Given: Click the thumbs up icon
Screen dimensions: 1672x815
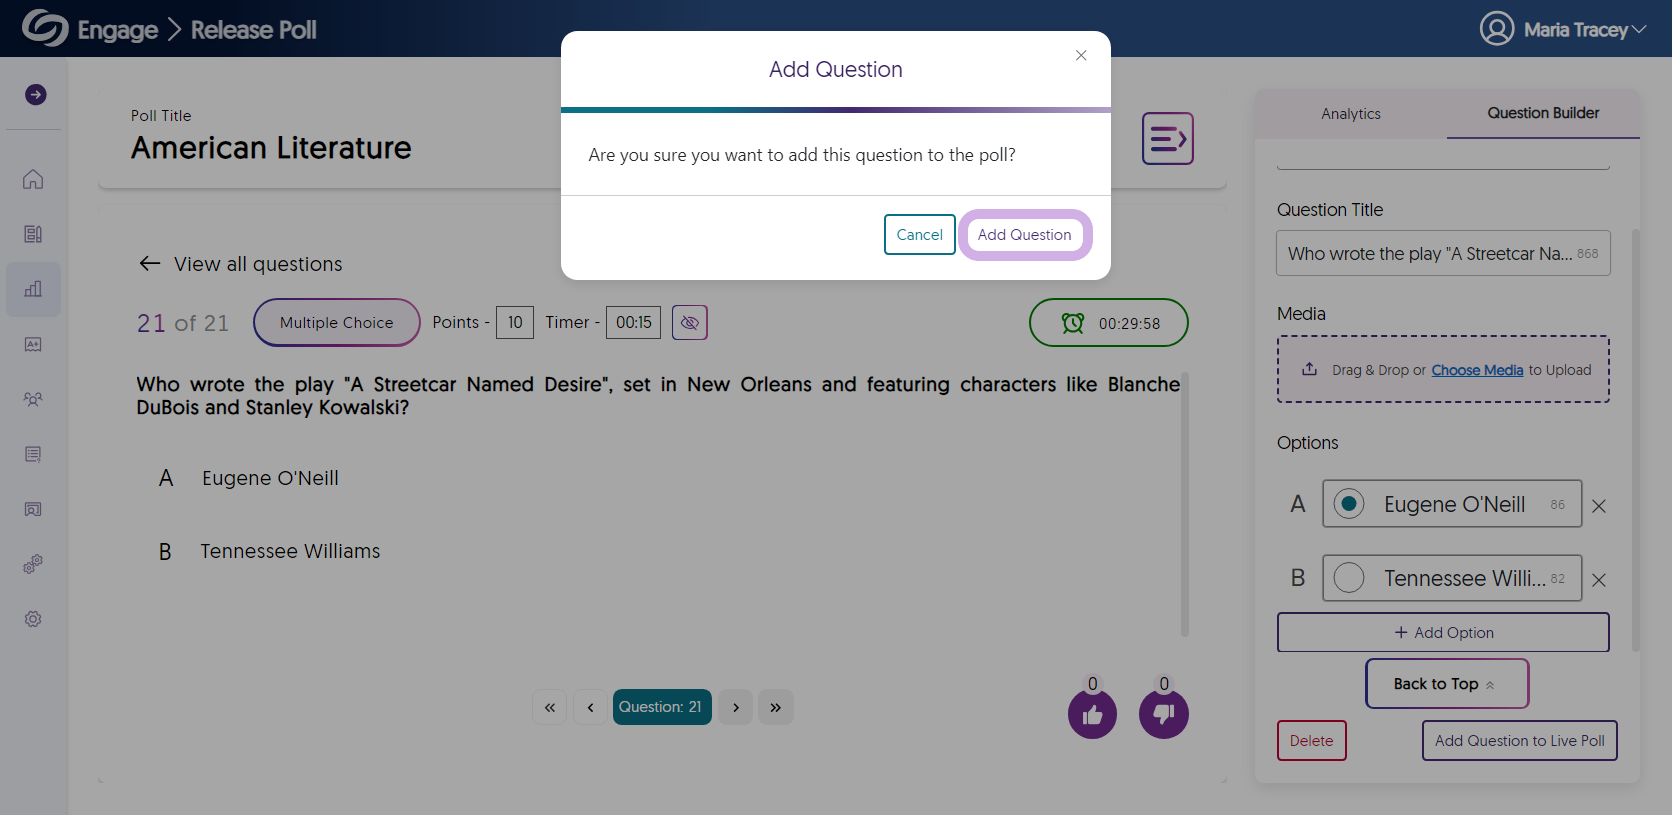Looking at the screenshot, I should pos(1092,714).
